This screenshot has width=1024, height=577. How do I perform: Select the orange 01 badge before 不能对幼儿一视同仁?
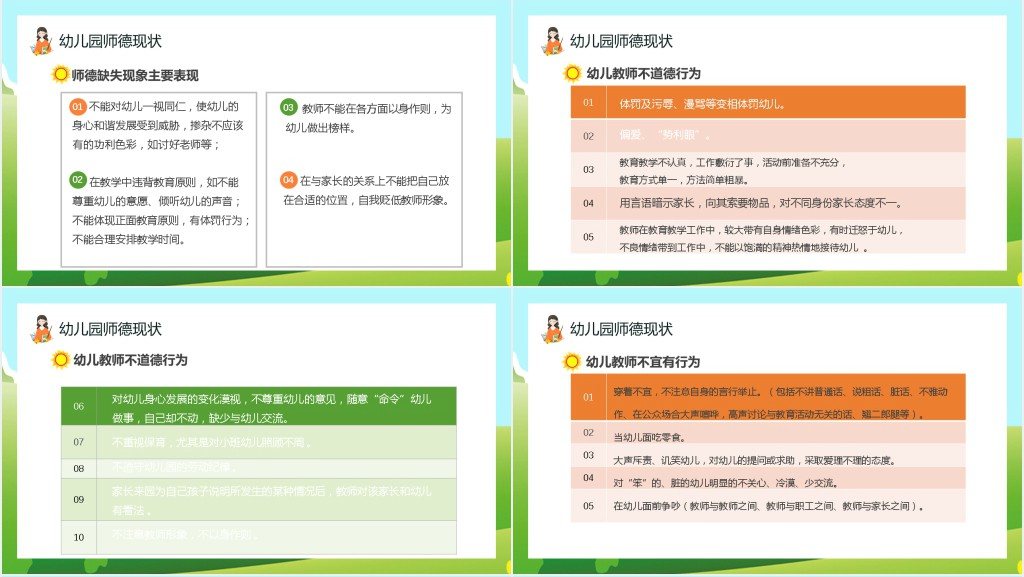[x=78, y=106]
